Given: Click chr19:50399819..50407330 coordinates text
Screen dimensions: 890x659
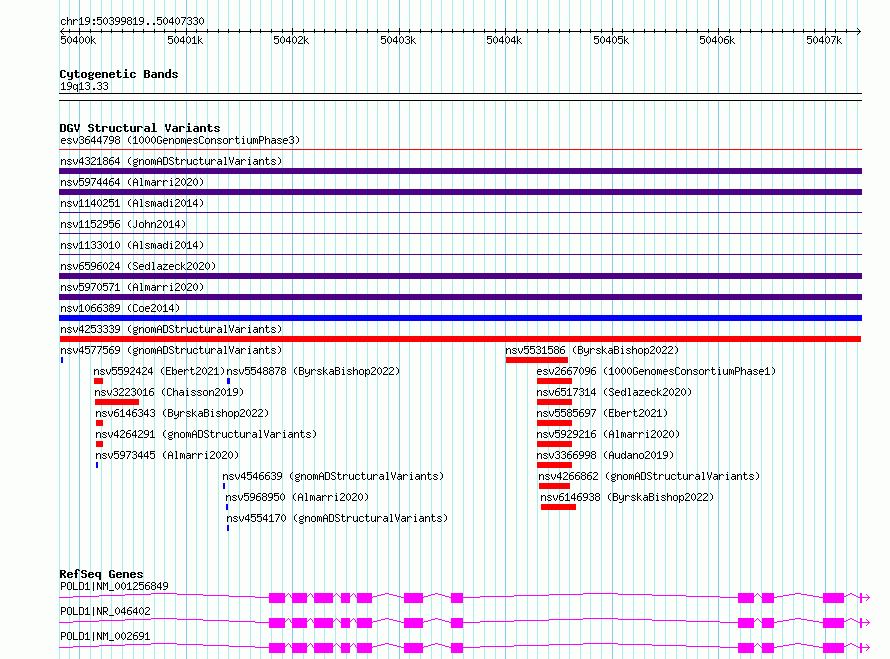Looking at the screenshot, I should [x=132, y=21].
